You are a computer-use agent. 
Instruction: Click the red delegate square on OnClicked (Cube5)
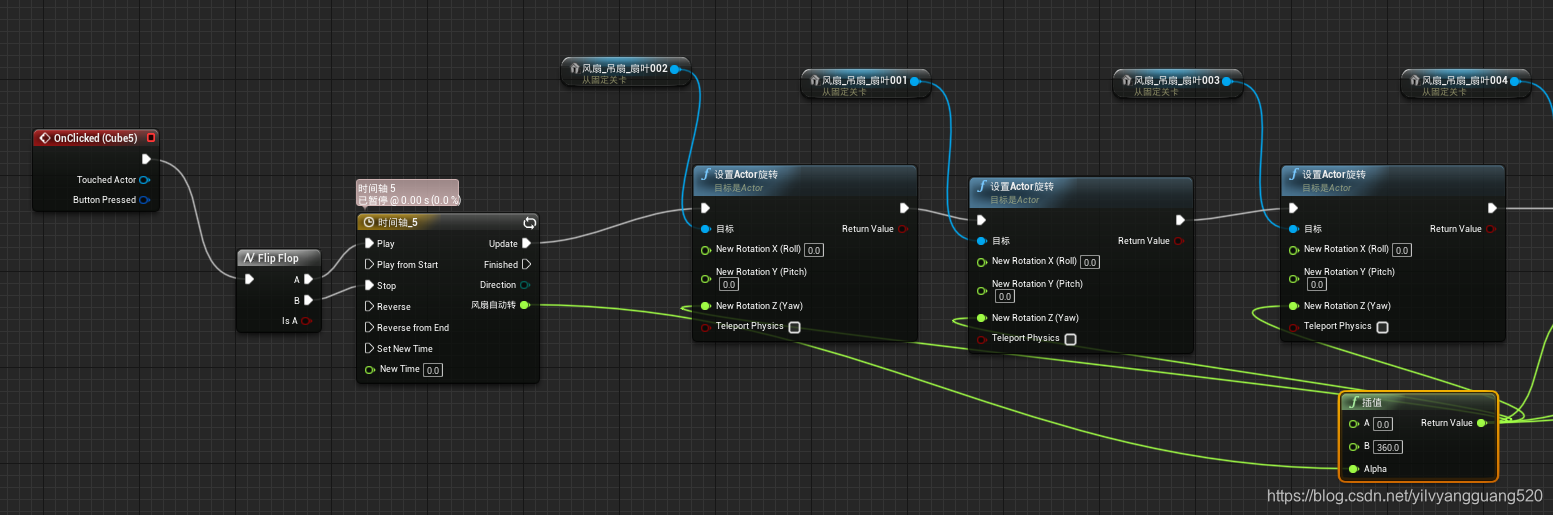point(151,138)
